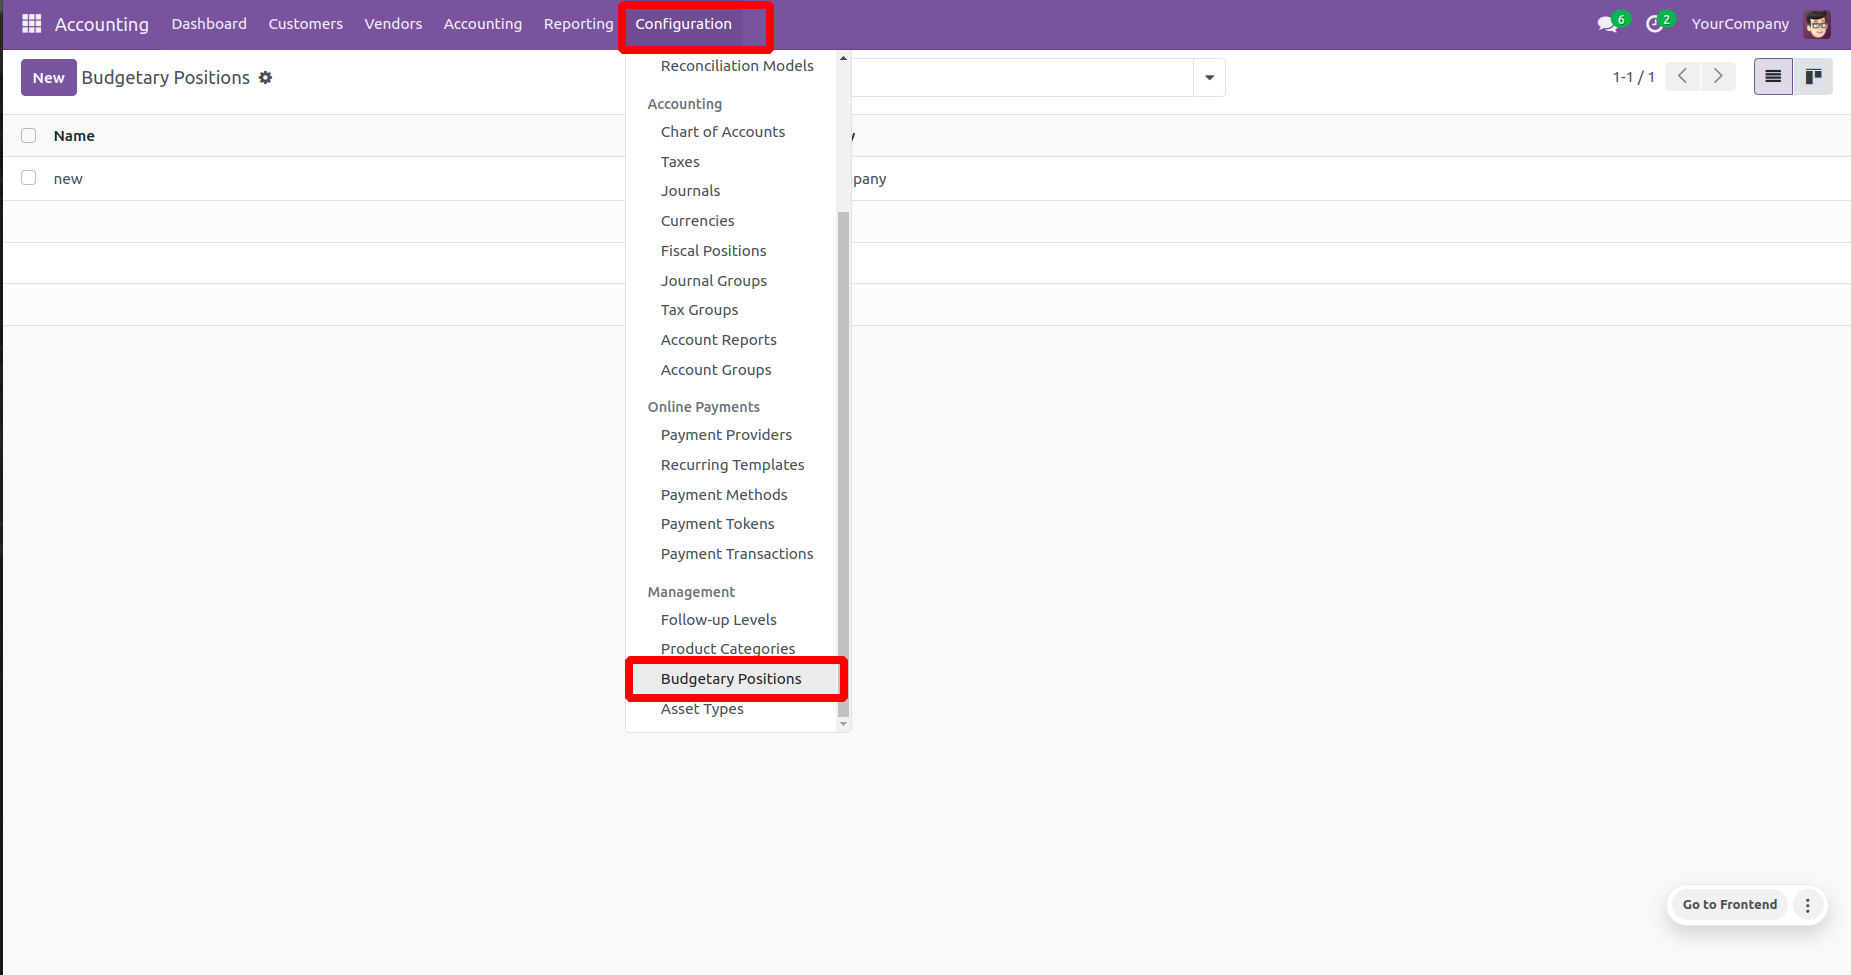Viewport: 1851px width, 975px height.
Task: Click the gear icon beside Budgetary Positions
Action: pos(265,78)
